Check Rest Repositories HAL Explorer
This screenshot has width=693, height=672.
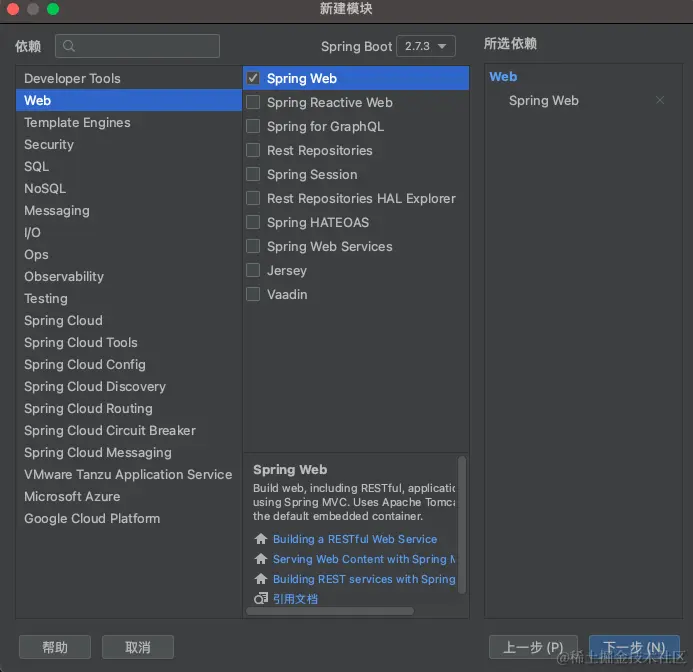[253, 198]
